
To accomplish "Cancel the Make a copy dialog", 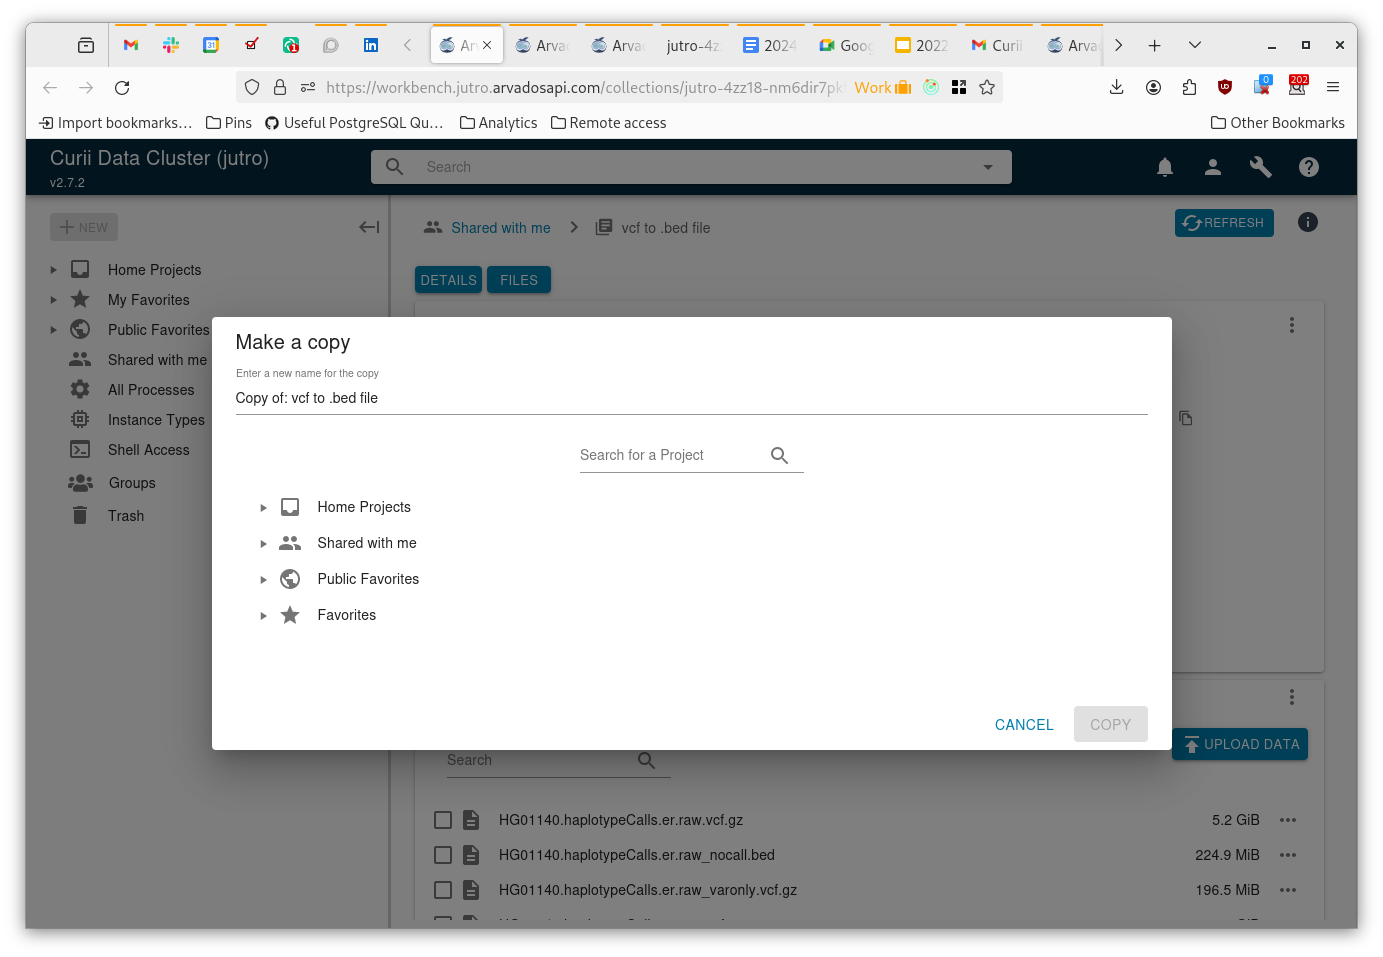I will [1024, 725].
